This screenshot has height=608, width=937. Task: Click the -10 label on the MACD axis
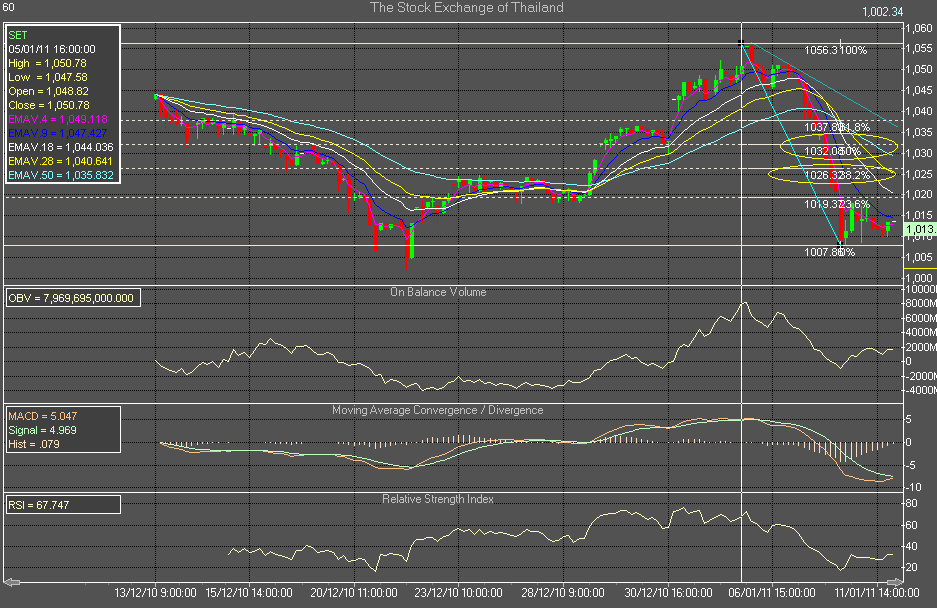point(913,487)
